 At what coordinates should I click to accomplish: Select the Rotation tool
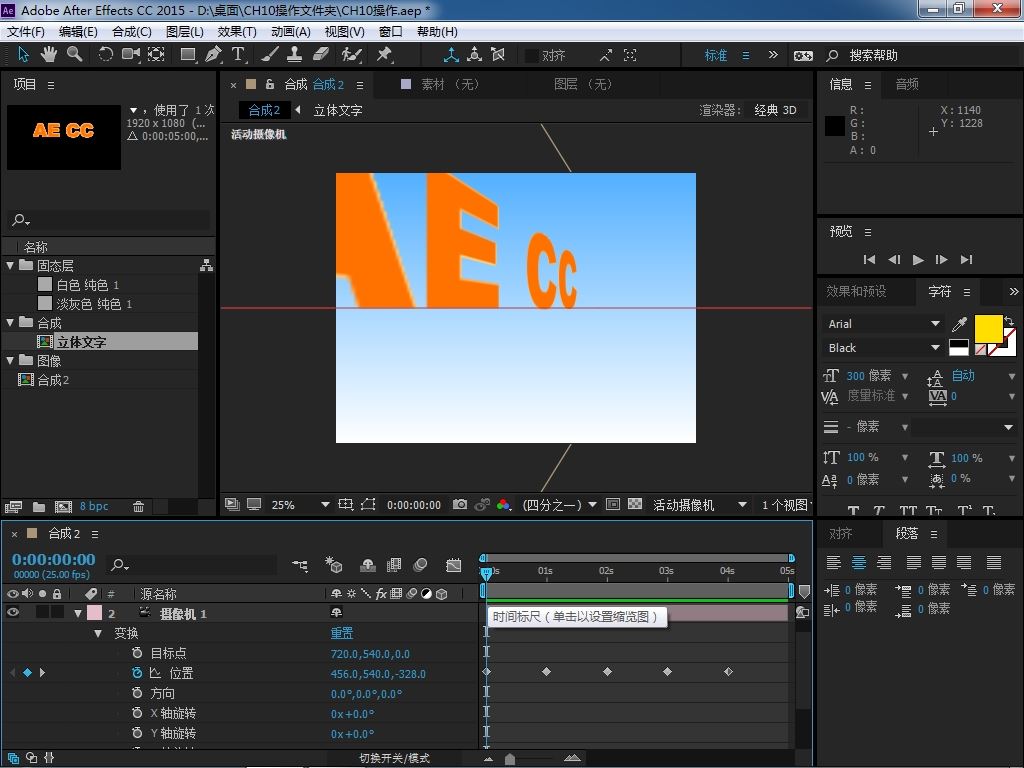[x=105, y=55]
